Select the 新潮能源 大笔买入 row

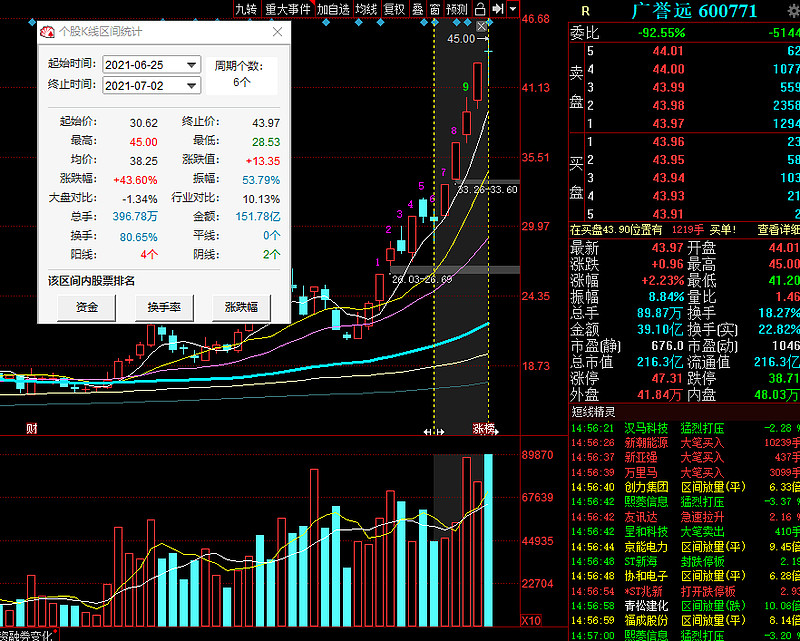point(685,442)
